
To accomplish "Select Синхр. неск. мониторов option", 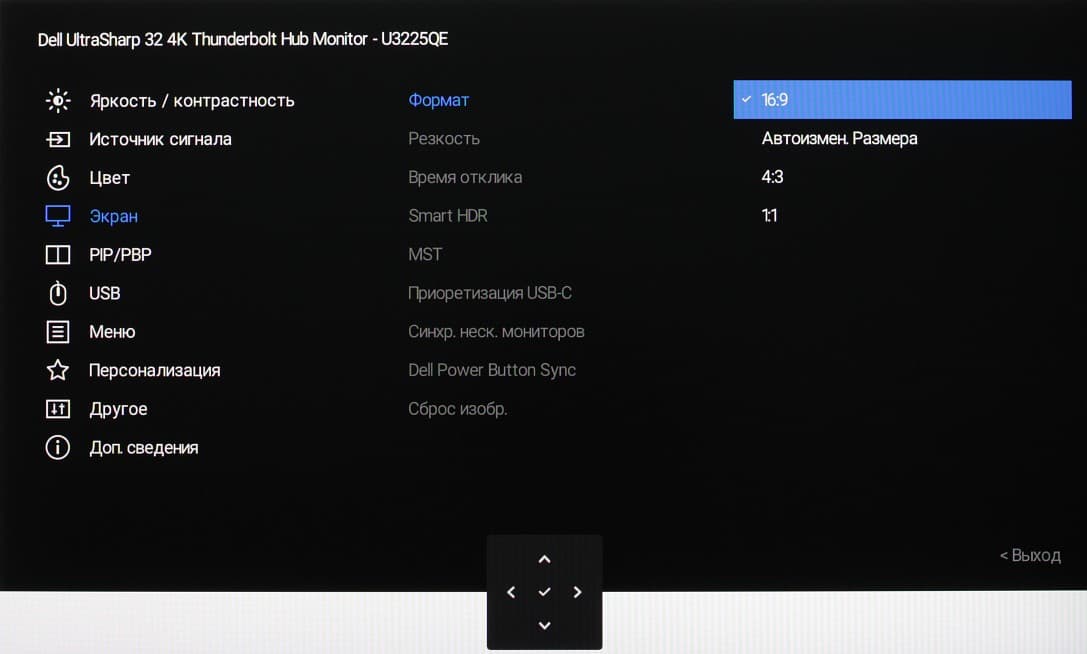I will (496, 332).
